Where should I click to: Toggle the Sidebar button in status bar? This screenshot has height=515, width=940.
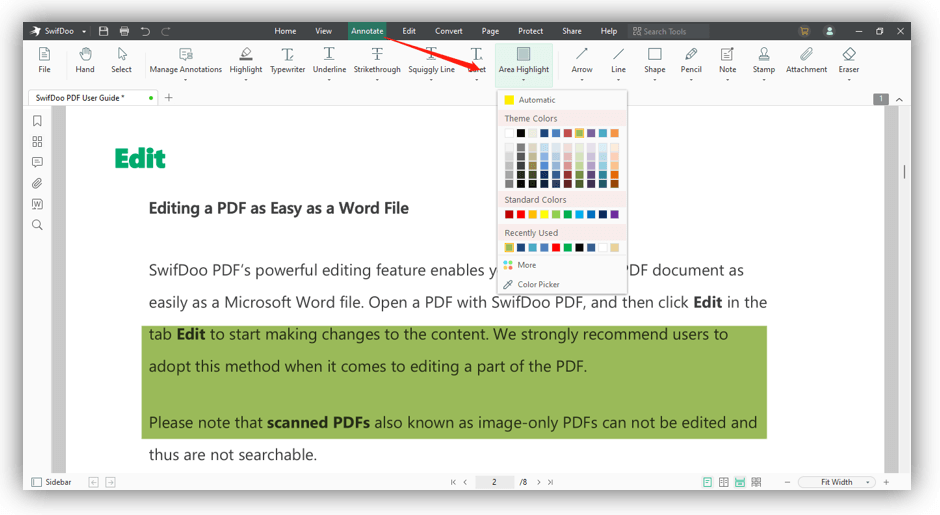click(52, 482)
